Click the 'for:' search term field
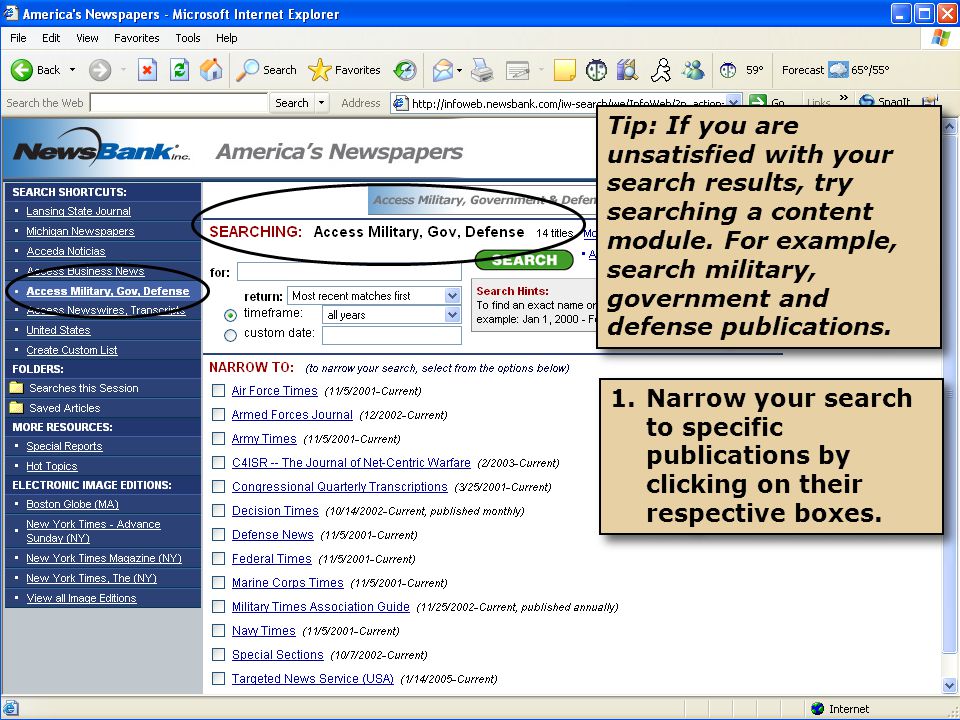Screen dimensions: 960x720 349,272
